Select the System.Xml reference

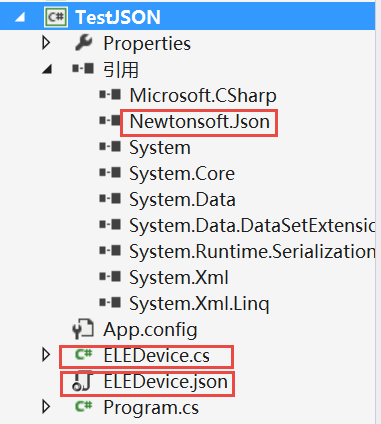click(x=179, y=278)
